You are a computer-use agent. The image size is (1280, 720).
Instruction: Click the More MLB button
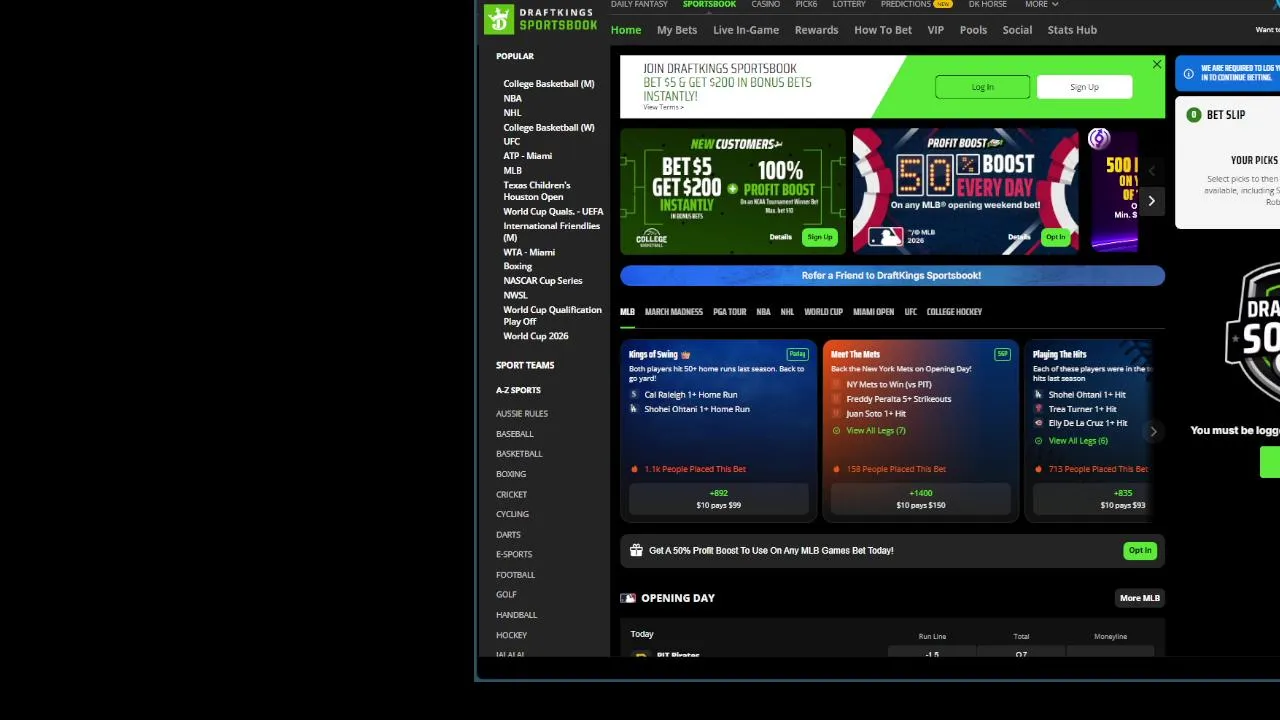pyautogui.click(x=1140, y=598)
